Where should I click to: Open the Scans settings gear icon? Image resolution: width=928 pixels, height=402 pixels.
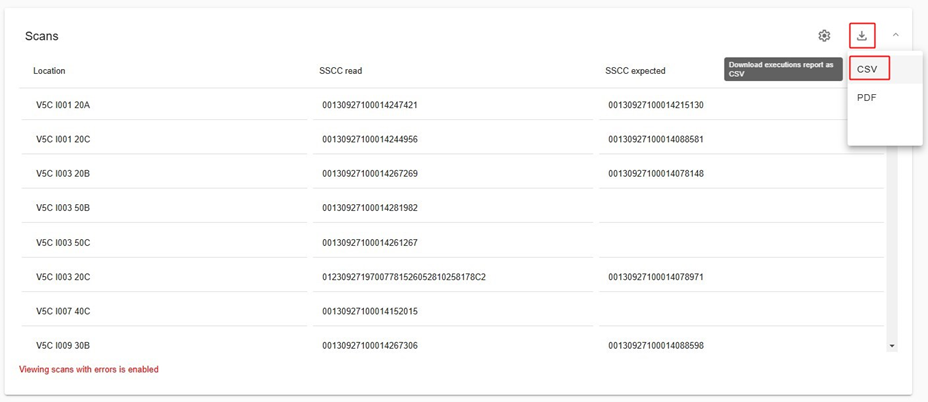click(824, 36)
